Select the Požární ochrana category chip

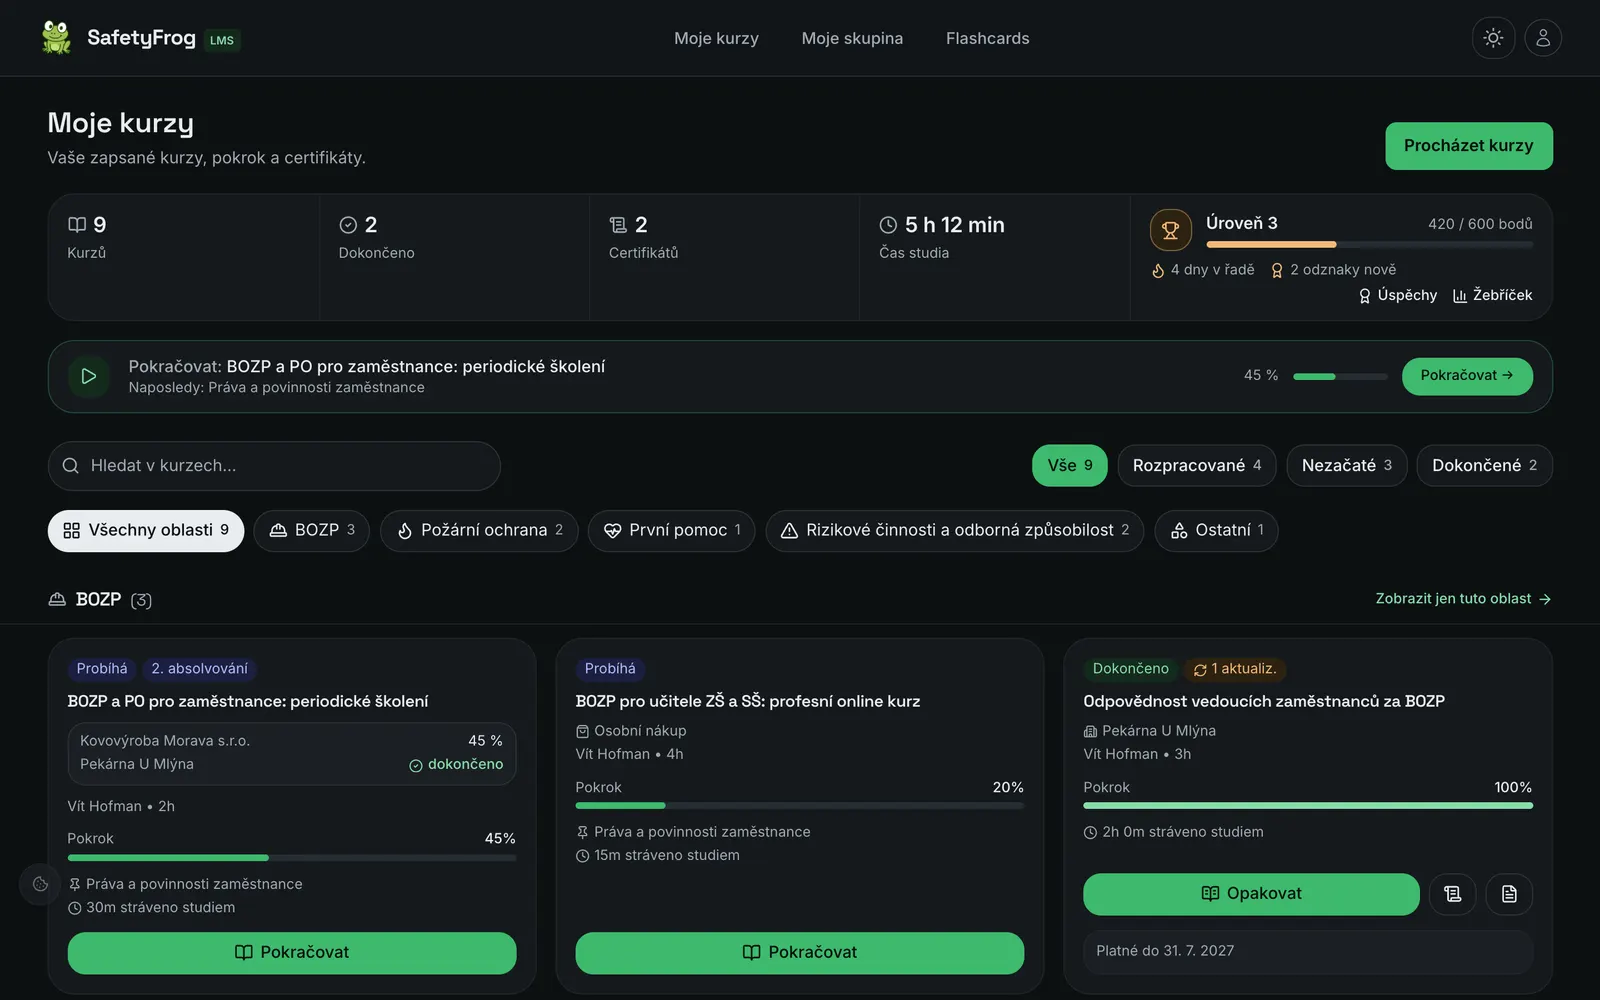pyautogui.click(x=479, y=531)
